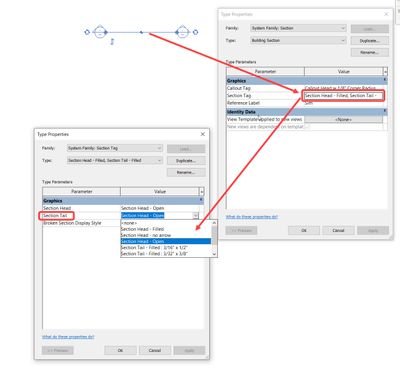This screenshot has height=371, width=400.
Task: Toggle New views are dependent on template checkbox
Action: pyautogui.click(x=307, y=127)
